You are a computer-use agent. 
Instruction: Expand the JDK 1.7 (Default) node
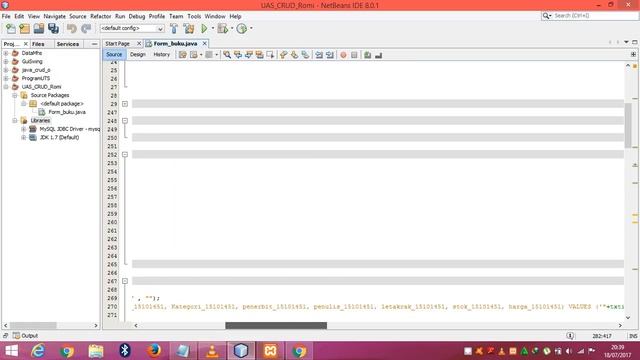[x=24, y=138]
